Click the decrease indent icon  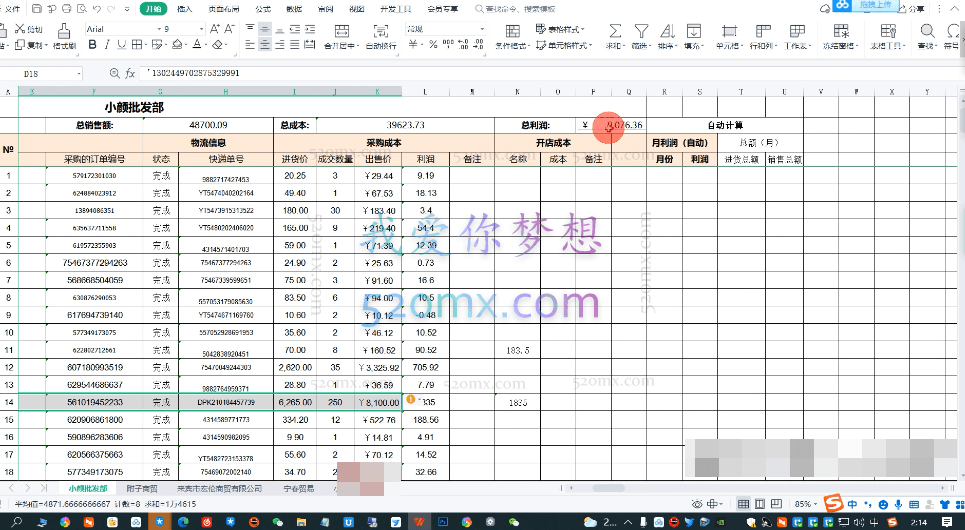coord(295,29)
